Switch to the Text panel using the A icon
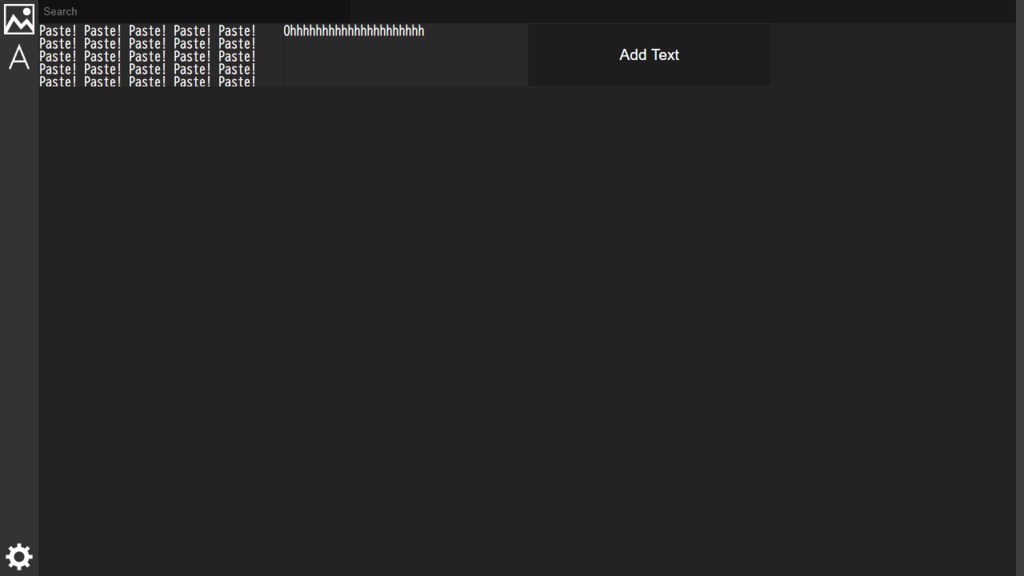This screenshot has width=1024, height=576. click(19, 58)
